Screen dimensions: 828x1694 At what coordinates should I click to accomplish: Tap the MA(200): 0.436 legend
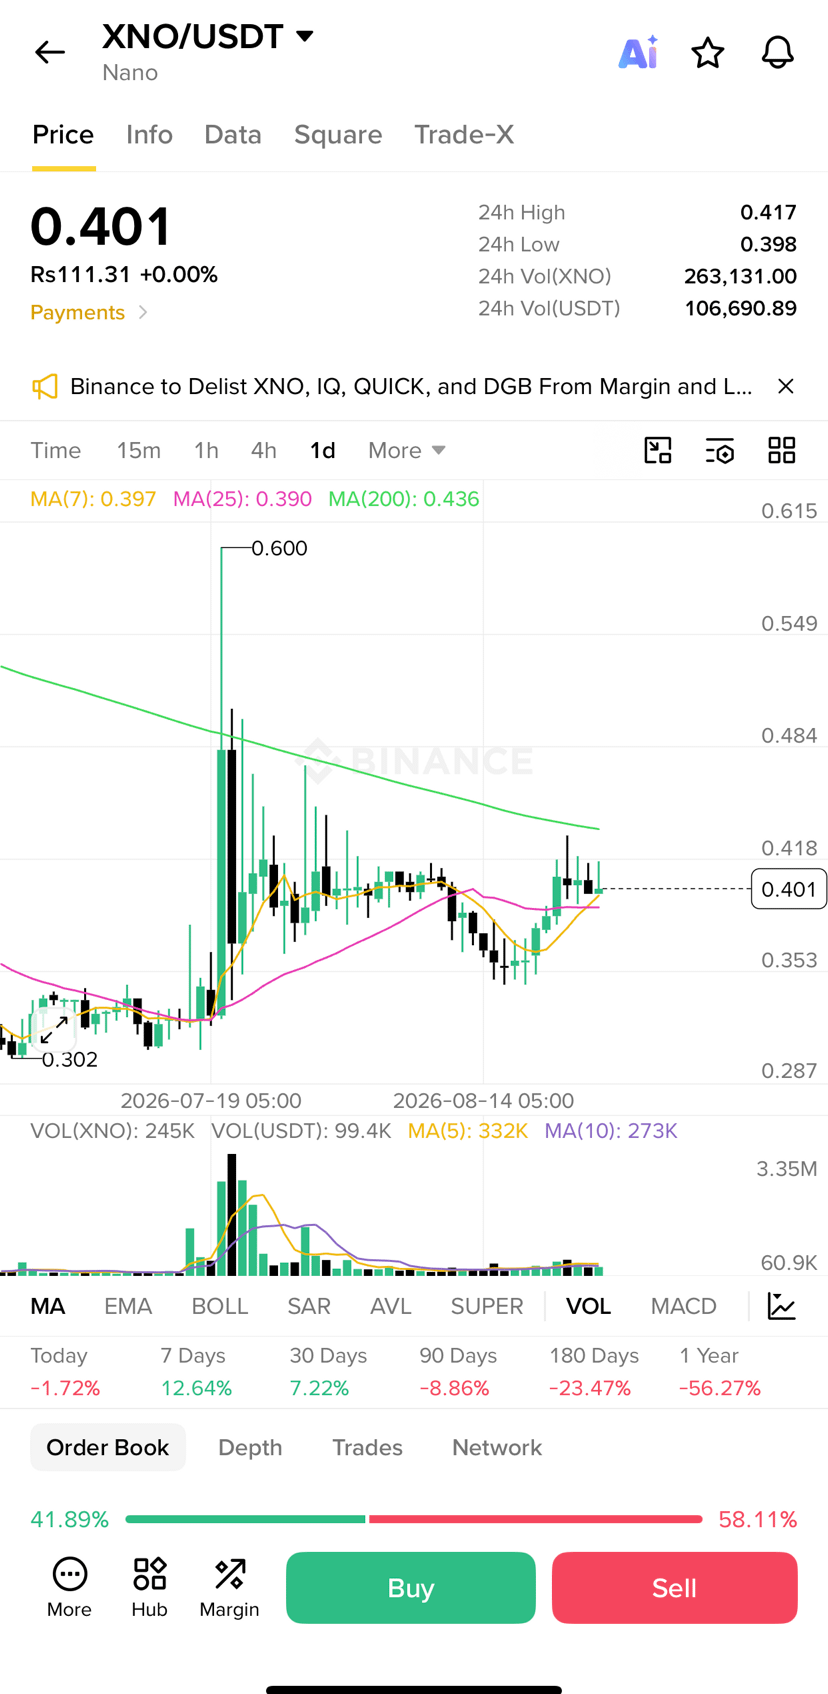(404, 499)
